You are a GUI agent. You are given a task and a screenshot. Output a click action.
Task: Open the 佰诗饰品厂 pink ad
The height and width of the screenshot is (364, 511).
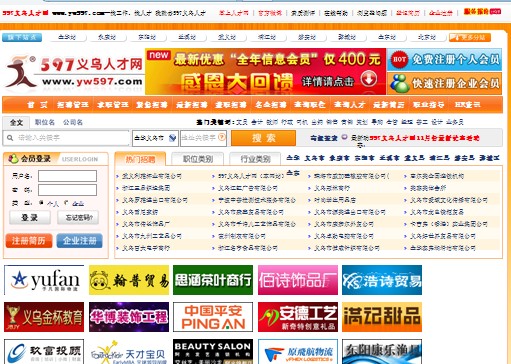[298, 280]
